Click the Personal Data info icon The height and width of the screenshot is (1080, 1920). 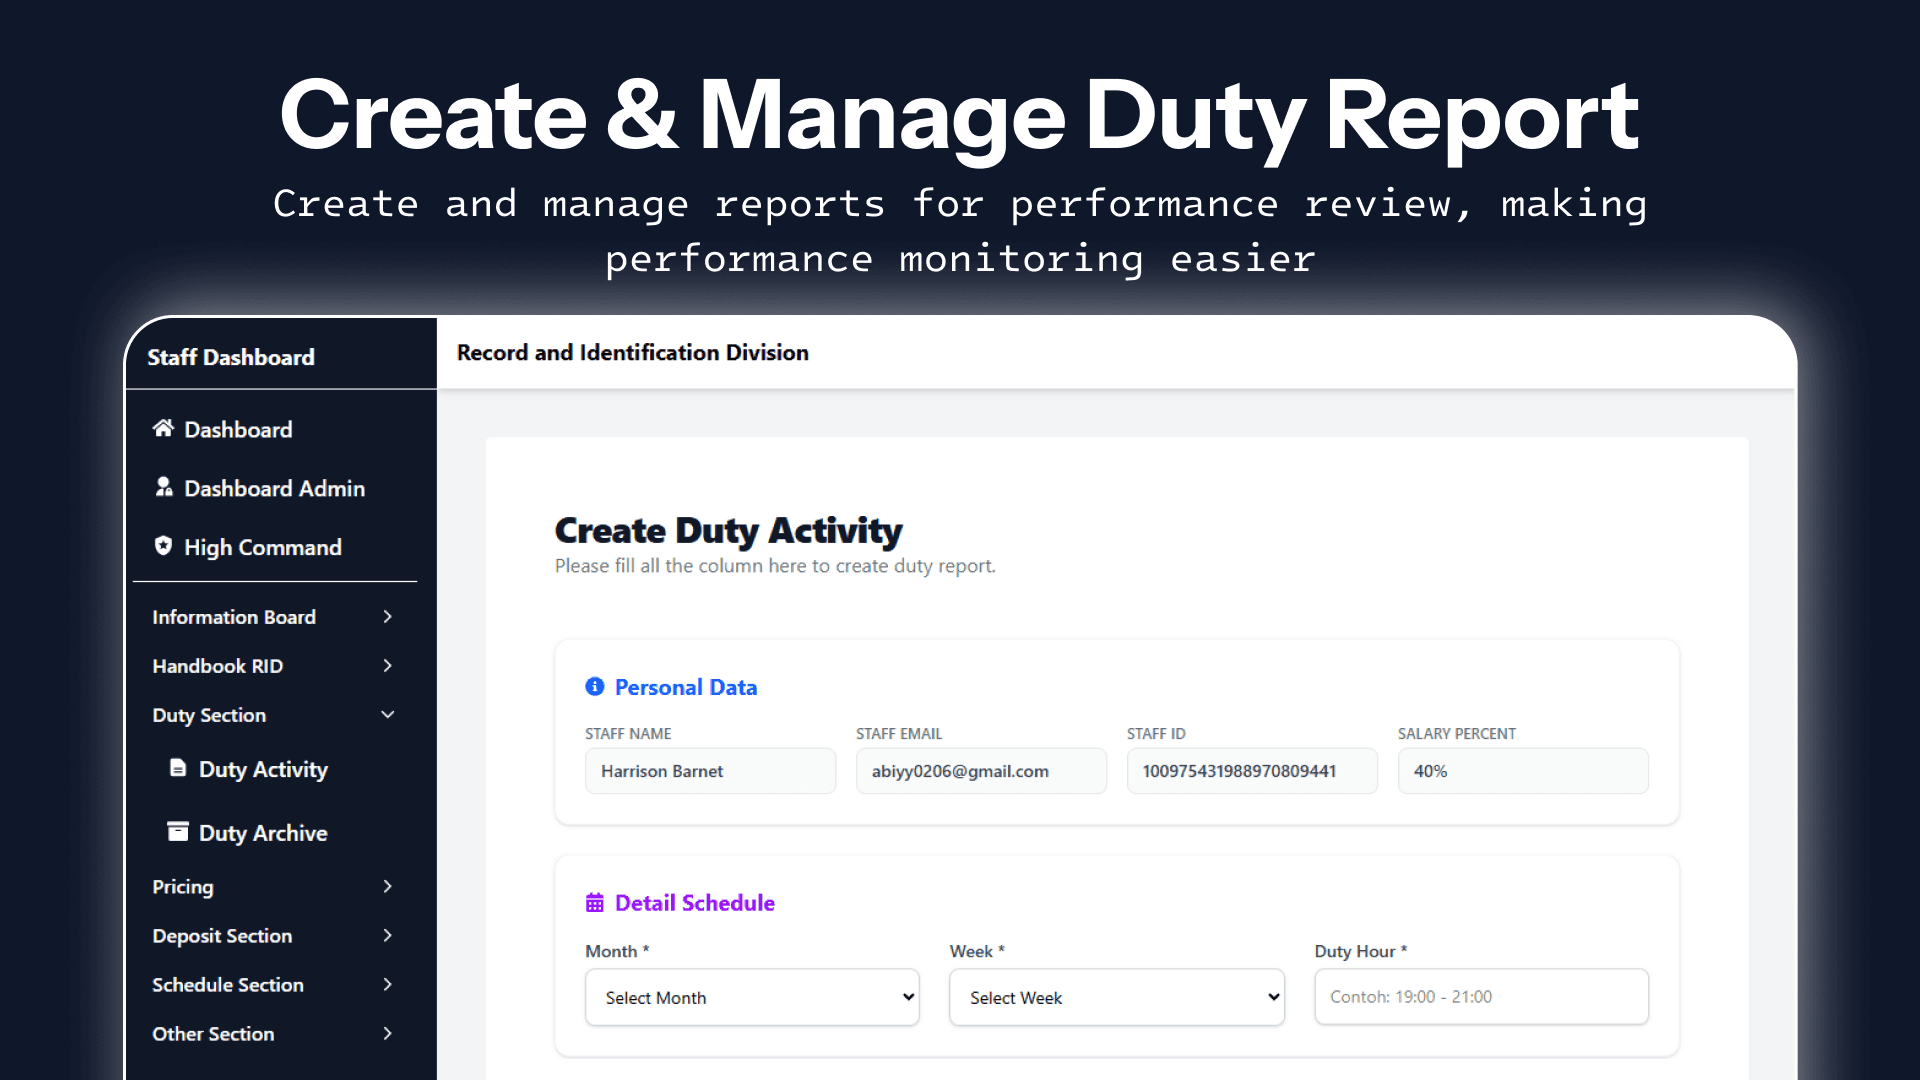(x=595, y=687)
